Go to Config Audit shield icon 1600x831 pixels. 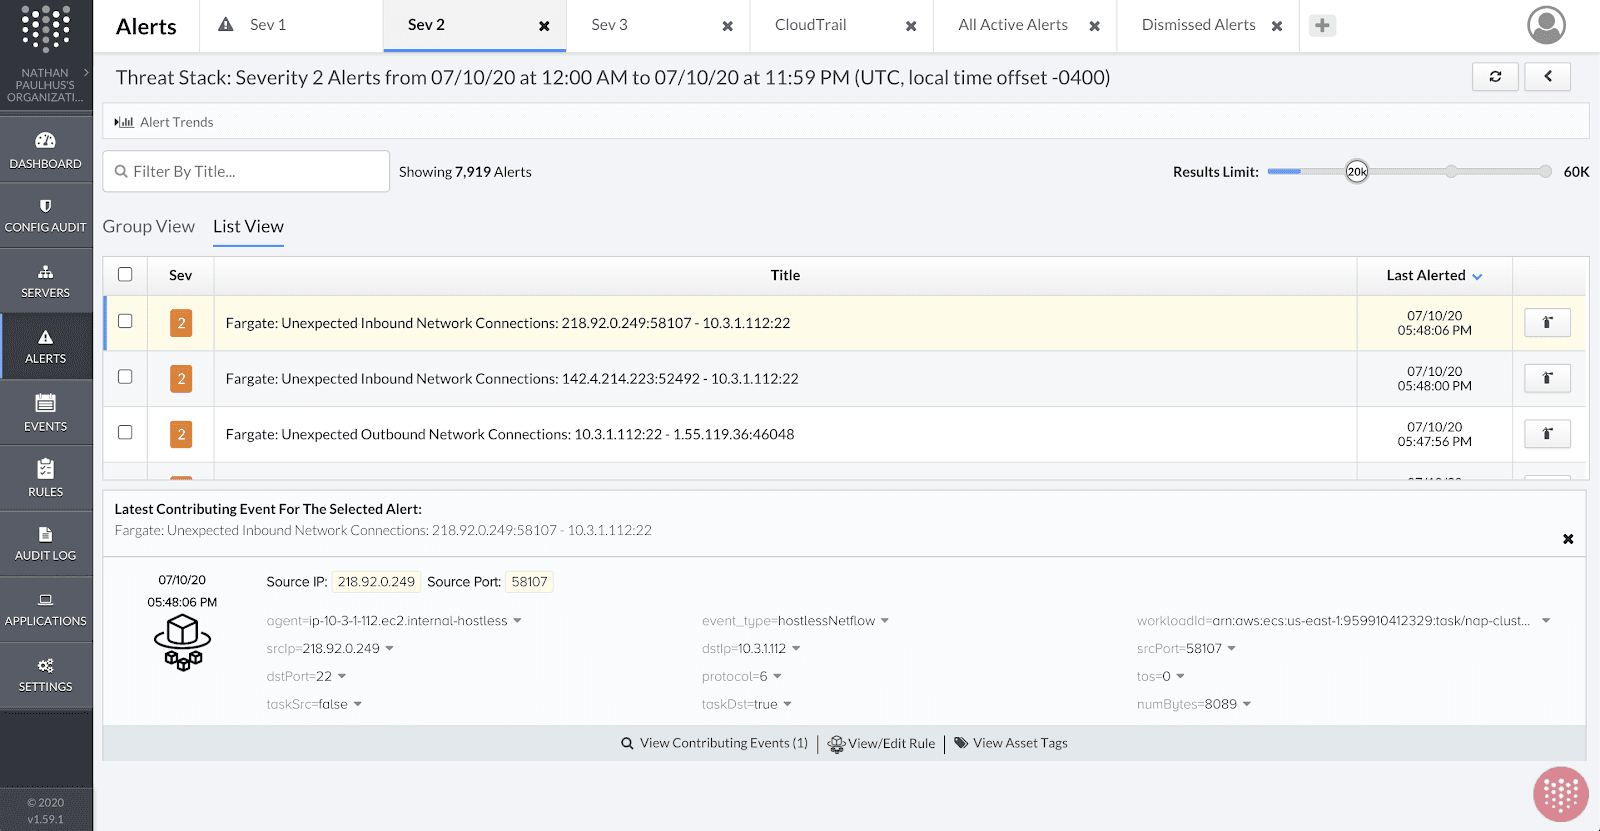(x=45, y=206)
